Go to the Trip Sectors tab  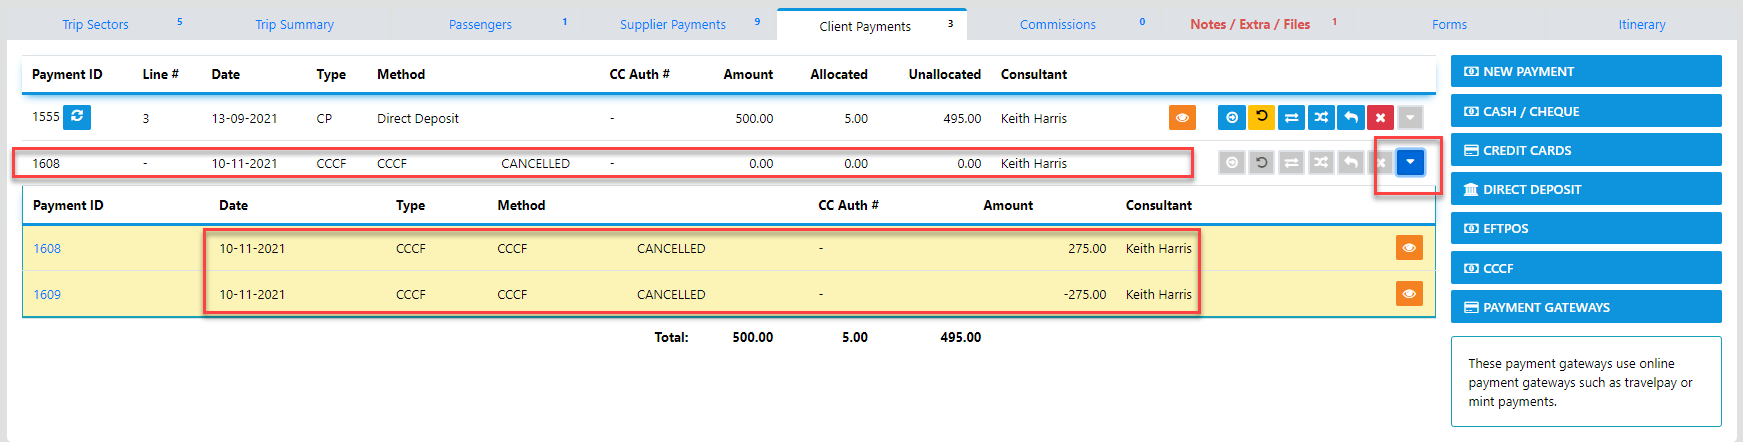click(x=96, y=25)
